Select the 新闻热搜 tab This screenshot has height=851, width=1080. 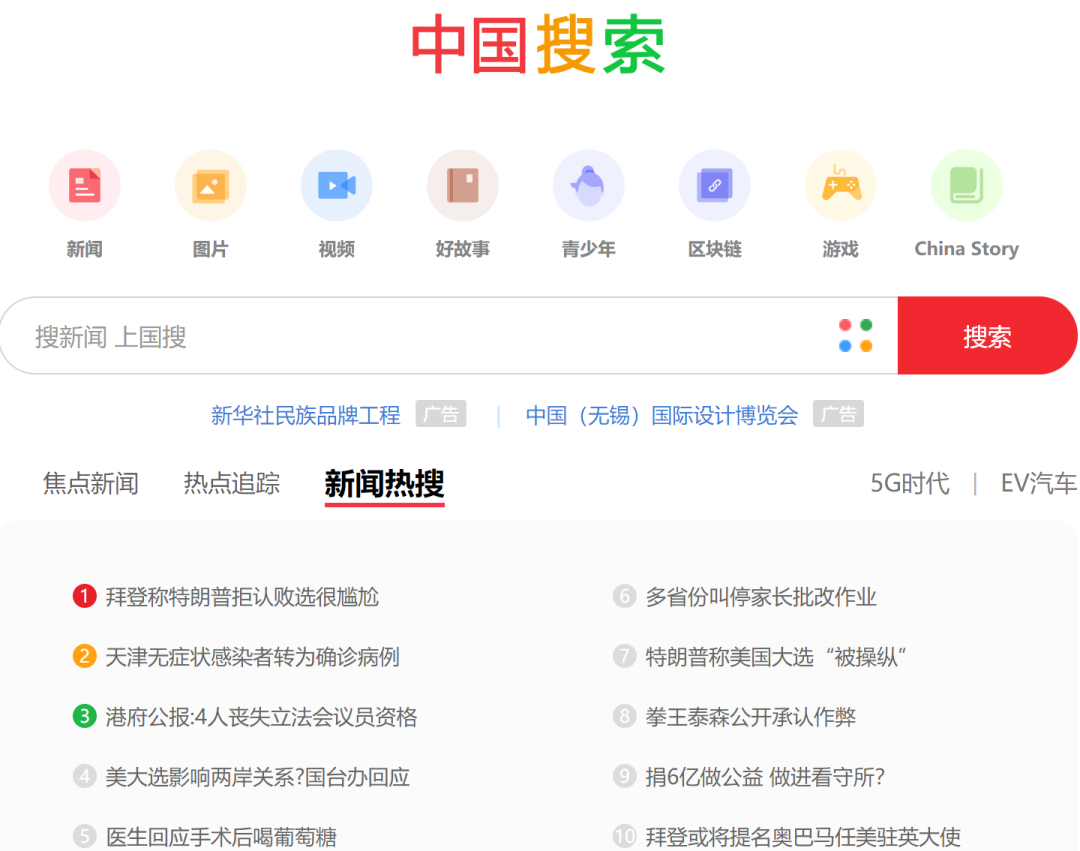384,483
